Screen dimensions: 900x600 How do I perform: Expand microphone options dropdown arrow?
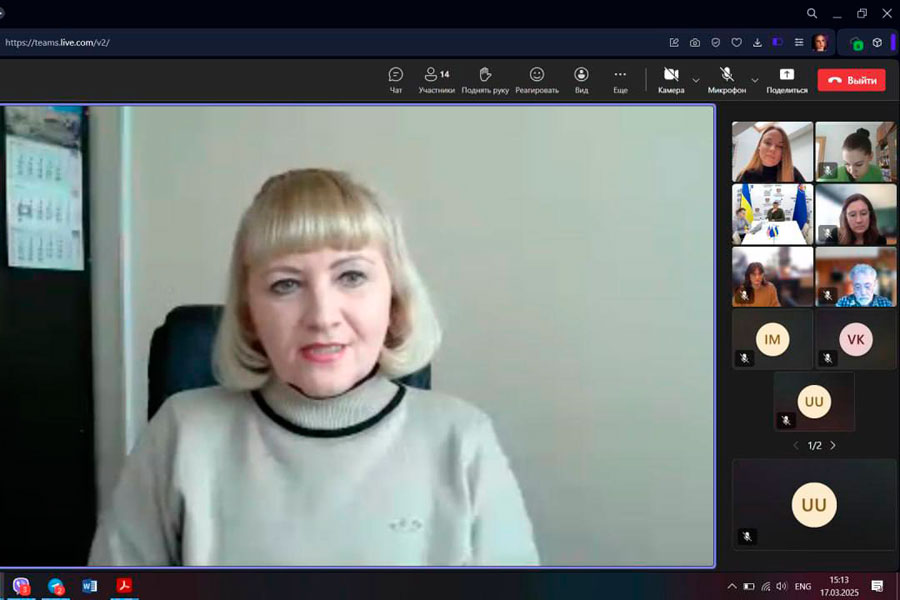tap(755, 80)
